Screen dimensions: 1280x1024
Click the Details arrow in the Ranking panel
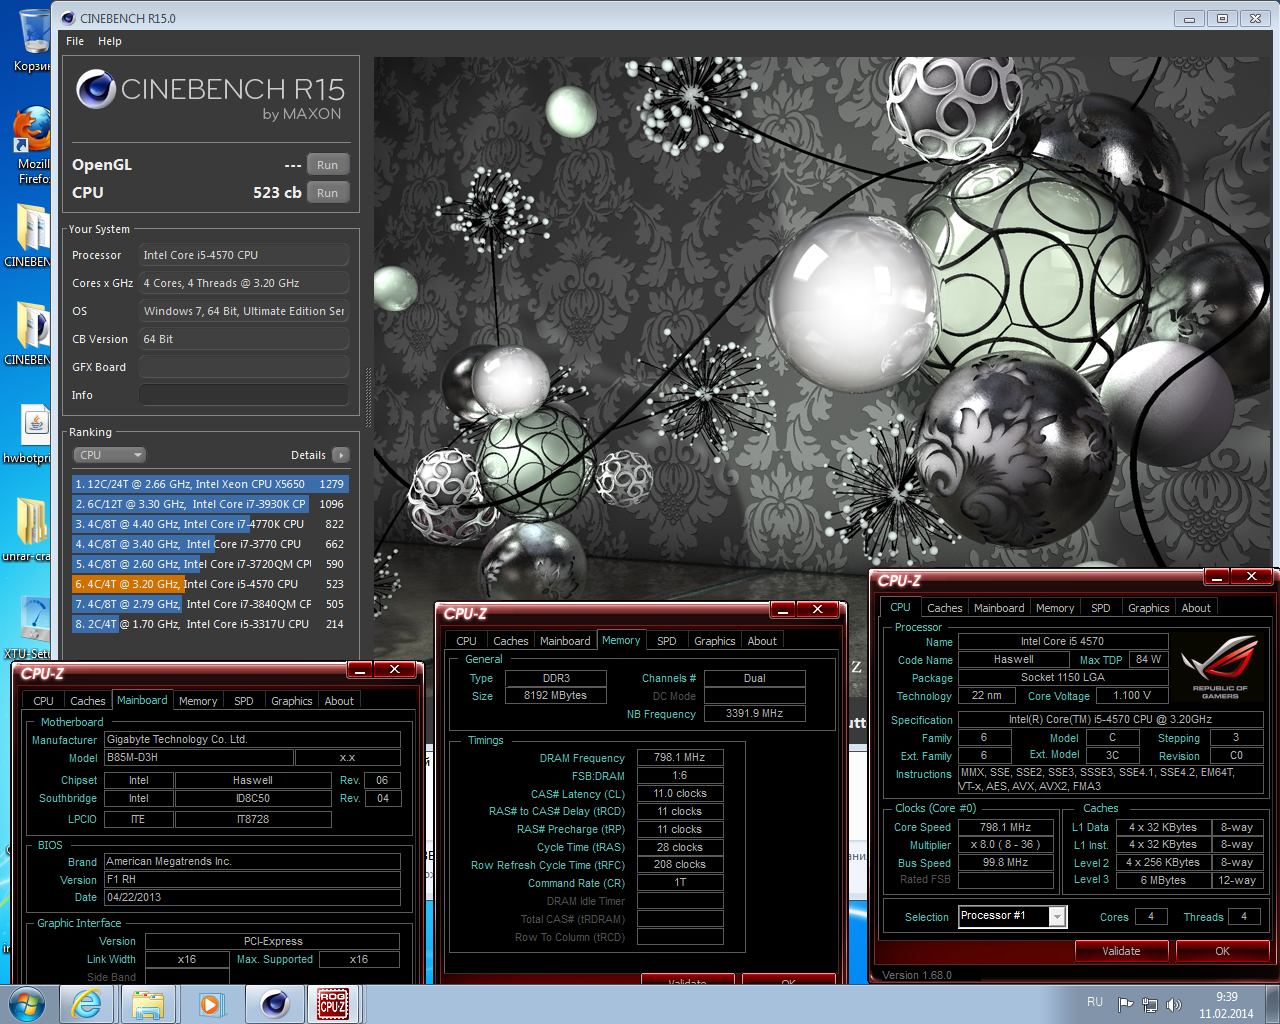click(341, 455)
